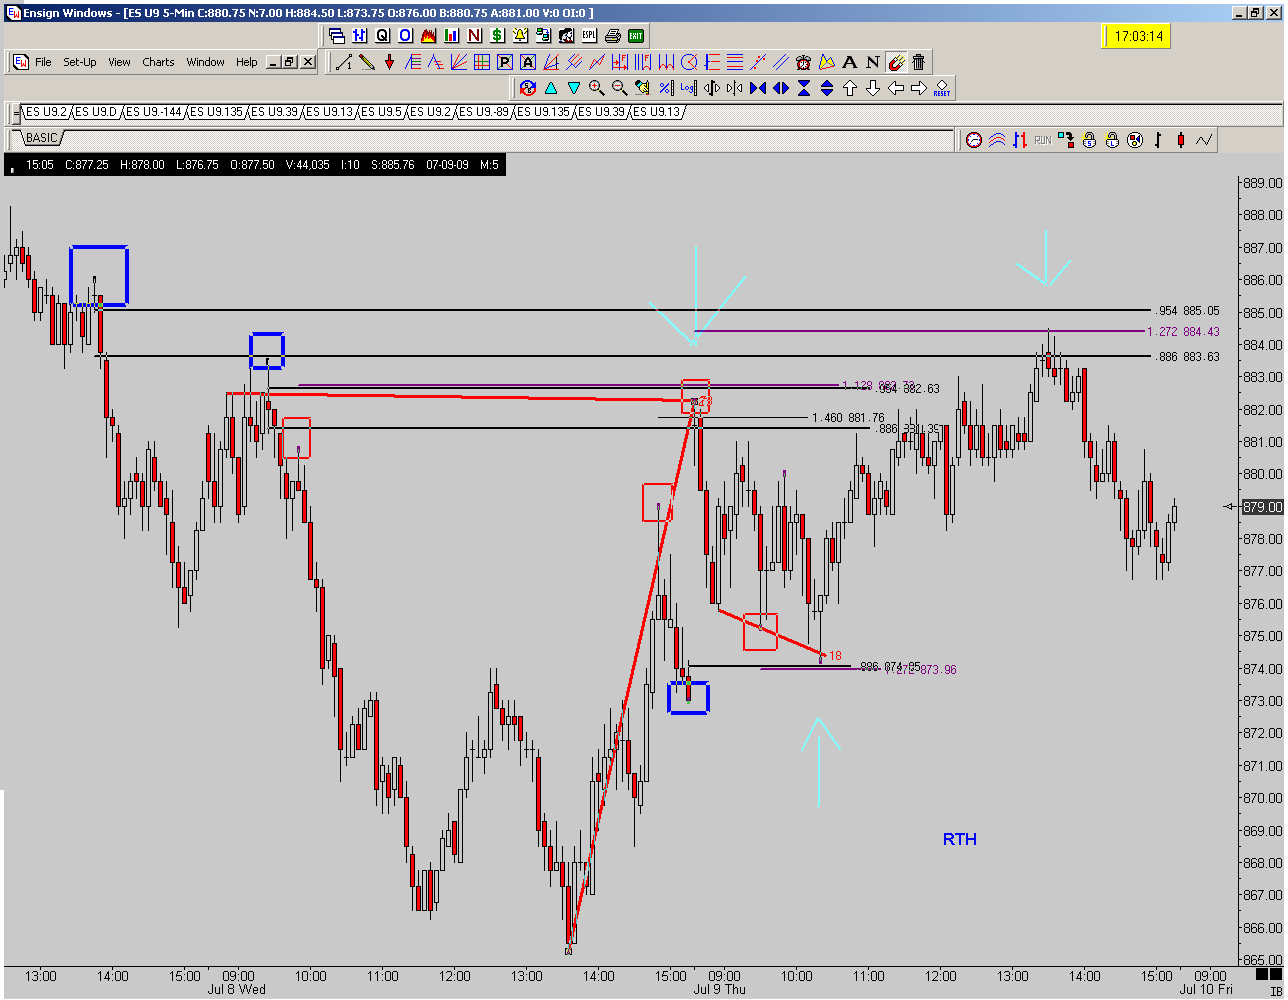Zoom in with the plus magnifier
The width and height of the screenshot is (1288, 1000).
[x=596, y=88]
